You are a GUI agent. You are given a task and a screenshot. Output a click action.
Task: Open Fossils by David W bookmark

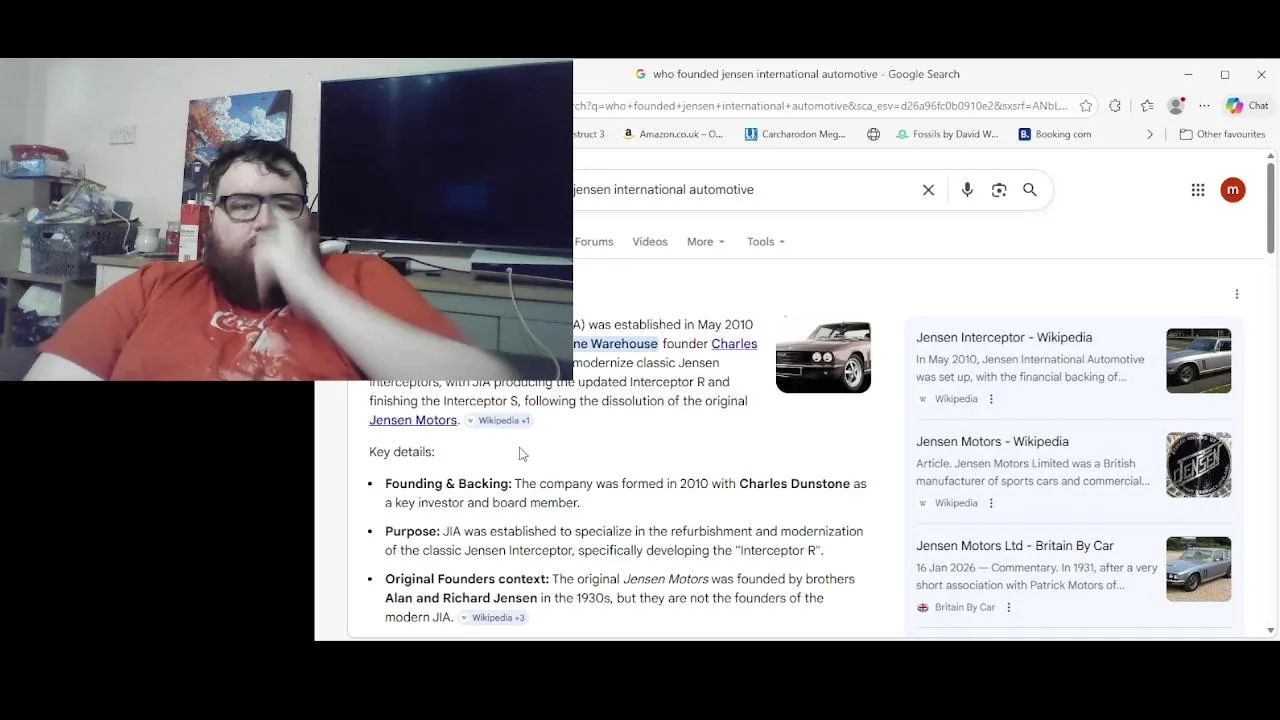pos(947,134)
